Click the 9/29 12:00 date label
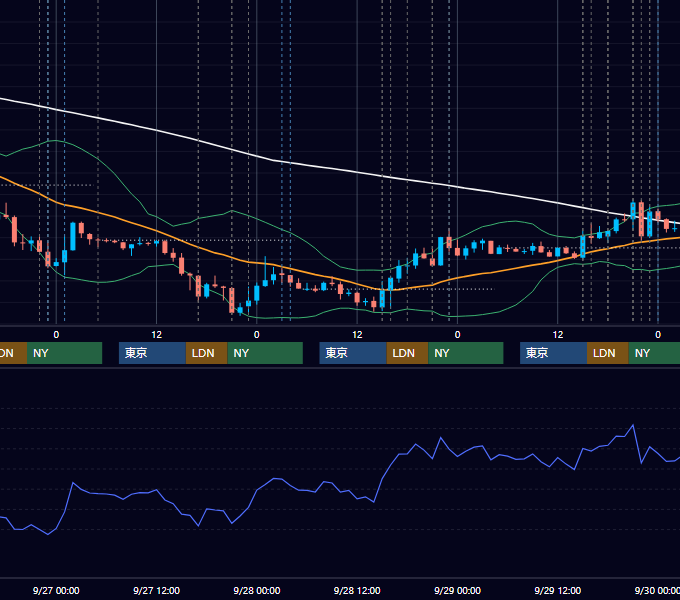The height and width of the screenshot is (600, 680). click(x=558, y=590)
